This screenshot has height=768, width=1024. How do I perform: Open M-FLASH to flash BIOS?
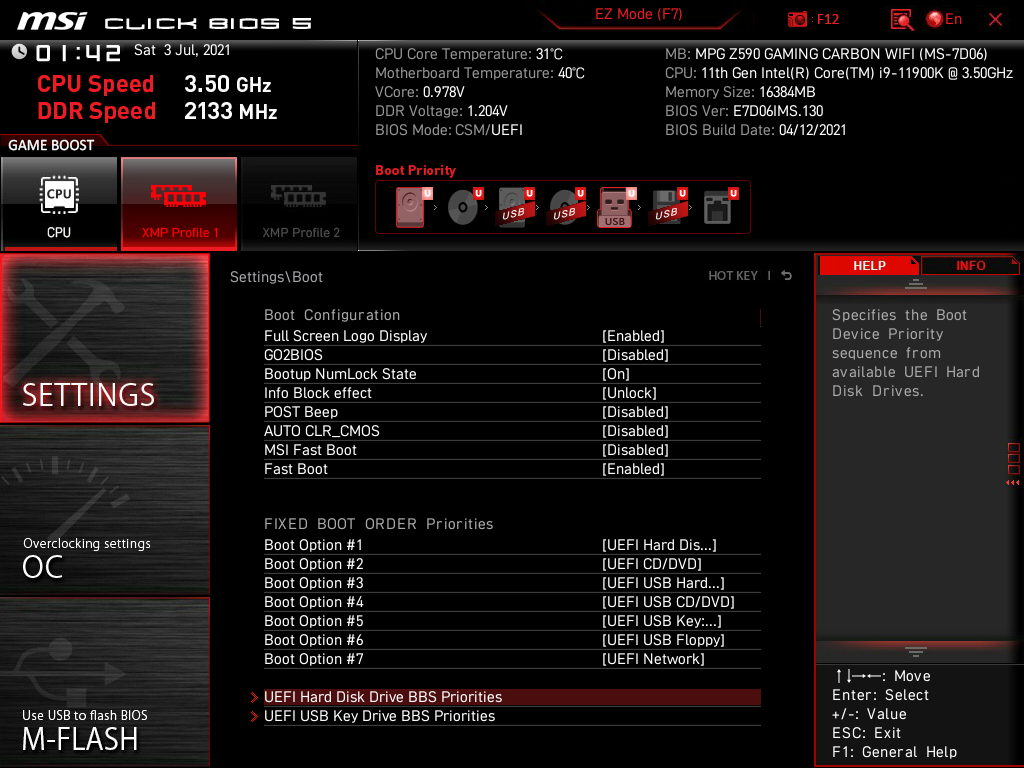(x=104, y=682)
